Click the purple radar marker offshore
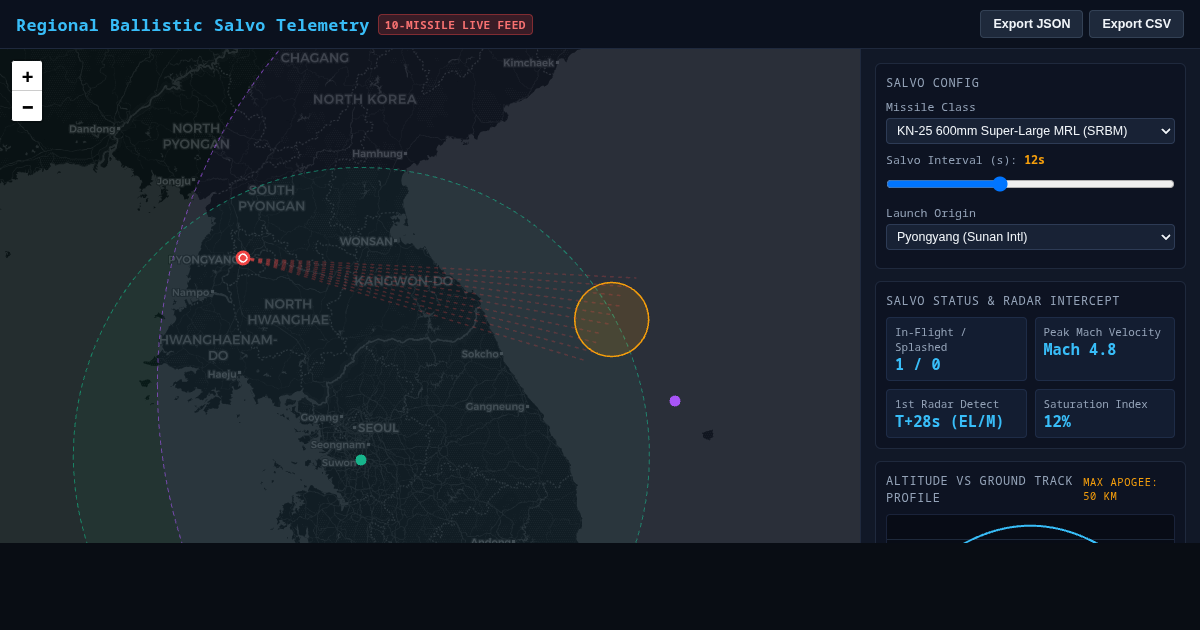 [x=675, y=401]
